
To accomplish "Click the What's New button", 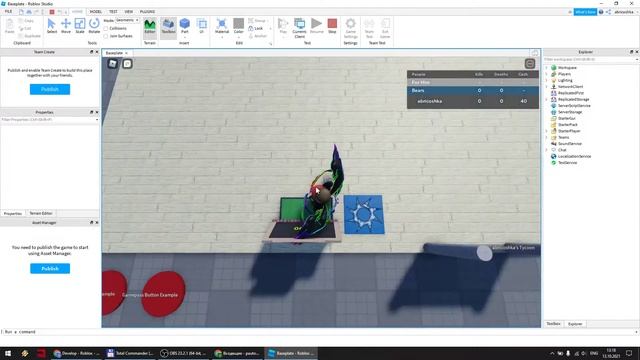I will [585, 12].
